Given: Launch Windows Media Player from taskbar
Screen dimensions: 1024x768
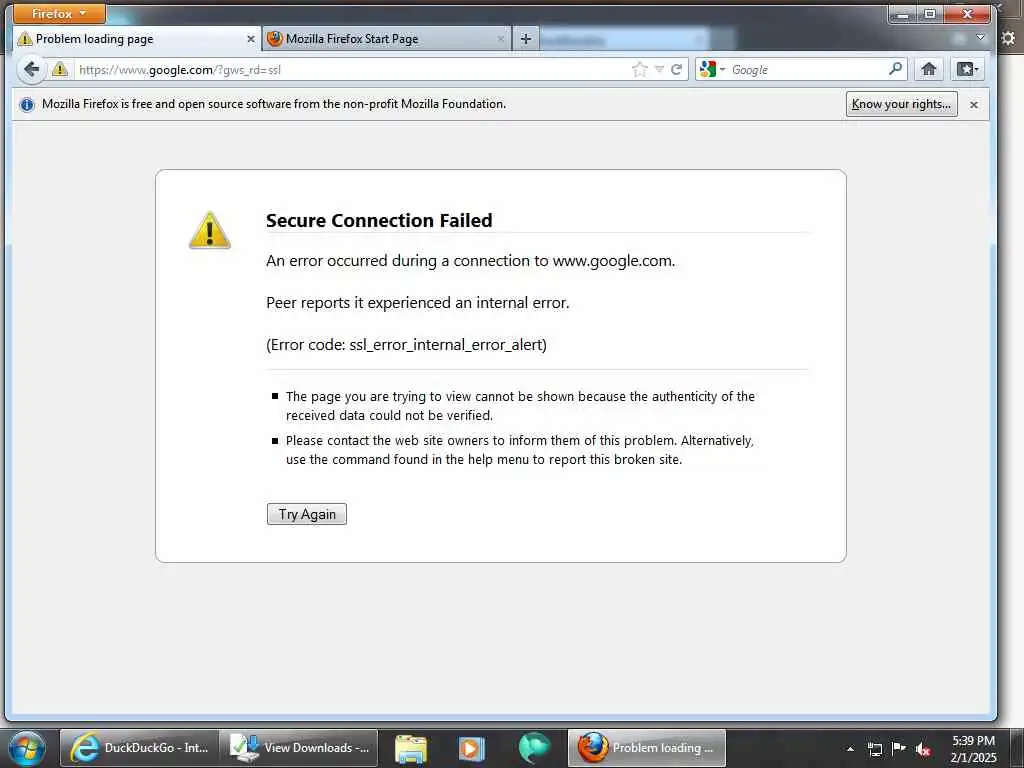Looking at the screenshot, I should tap(471, 748).
